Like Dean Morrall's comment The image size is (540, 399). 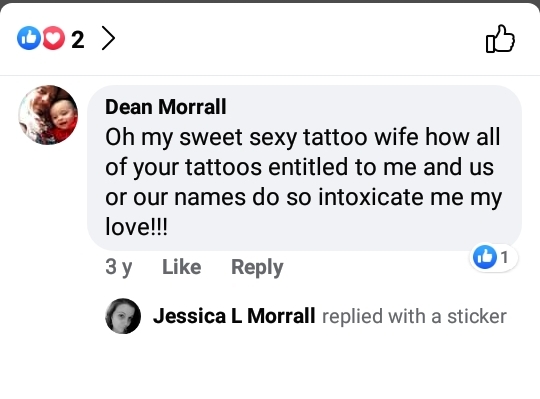coord(181,267)
